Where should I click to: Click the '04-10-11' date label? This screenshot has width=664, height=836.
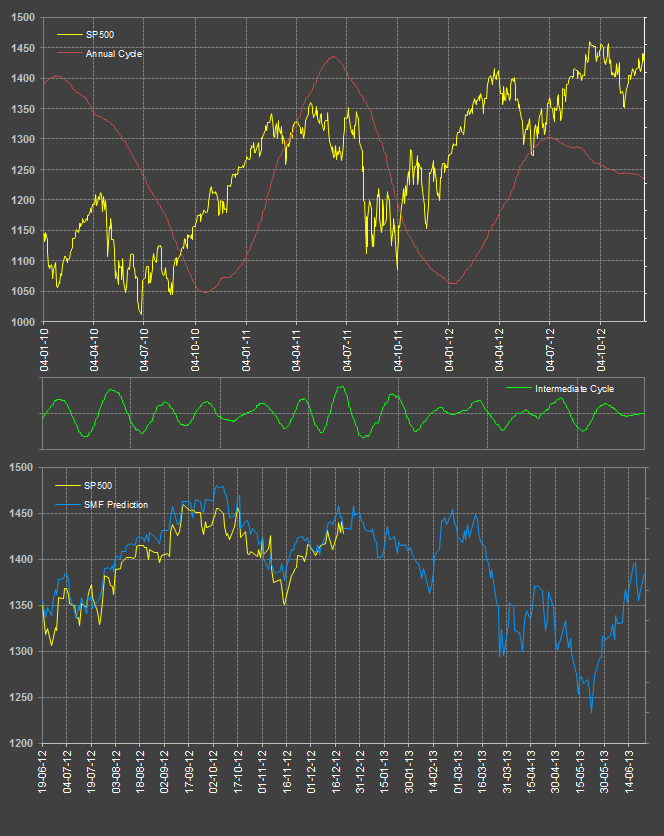coord(398,350)
